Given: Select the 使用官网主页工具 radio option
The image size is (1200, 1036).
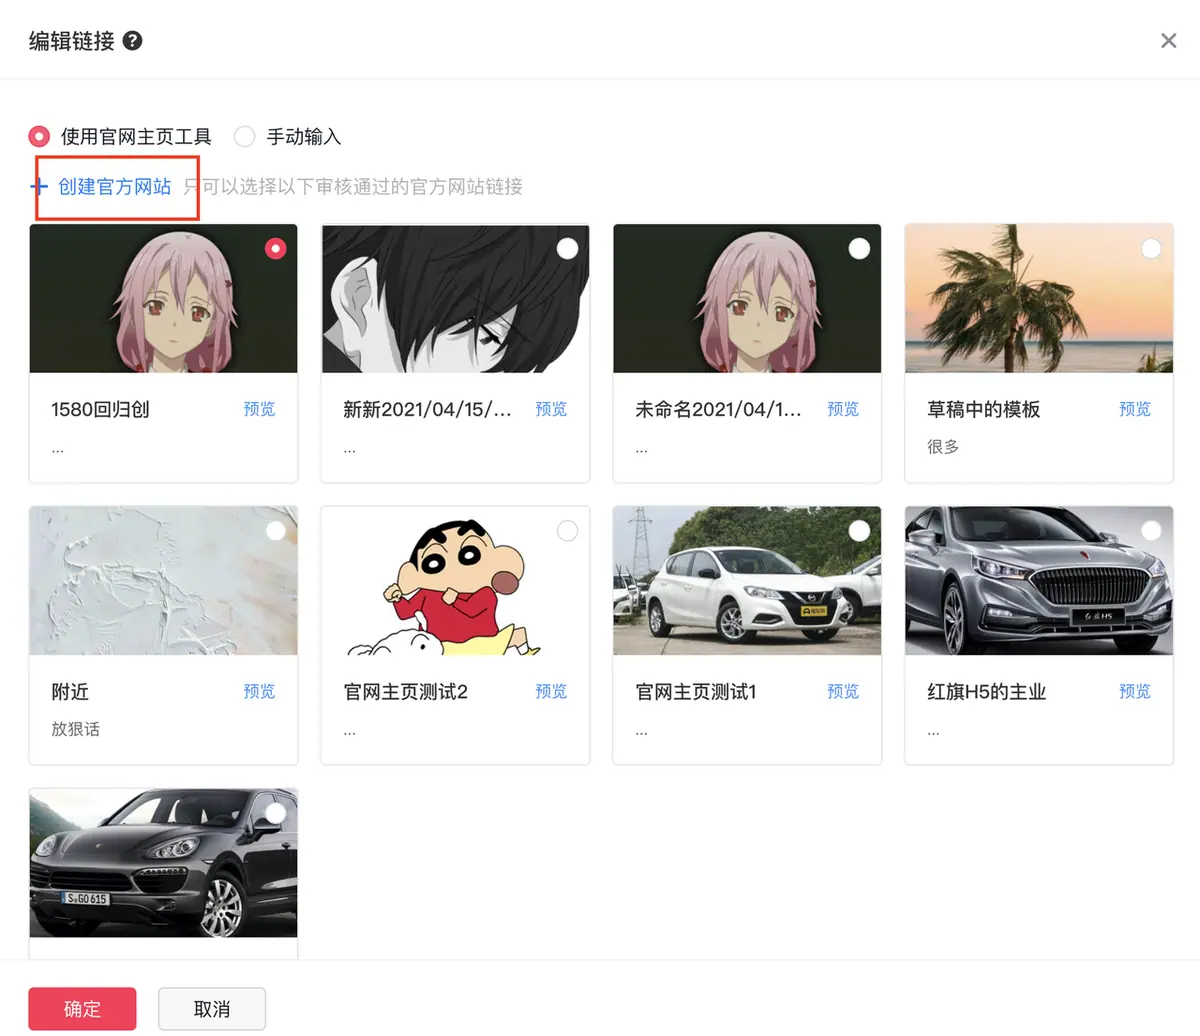Looking at the screenshot, I should 39,136.
